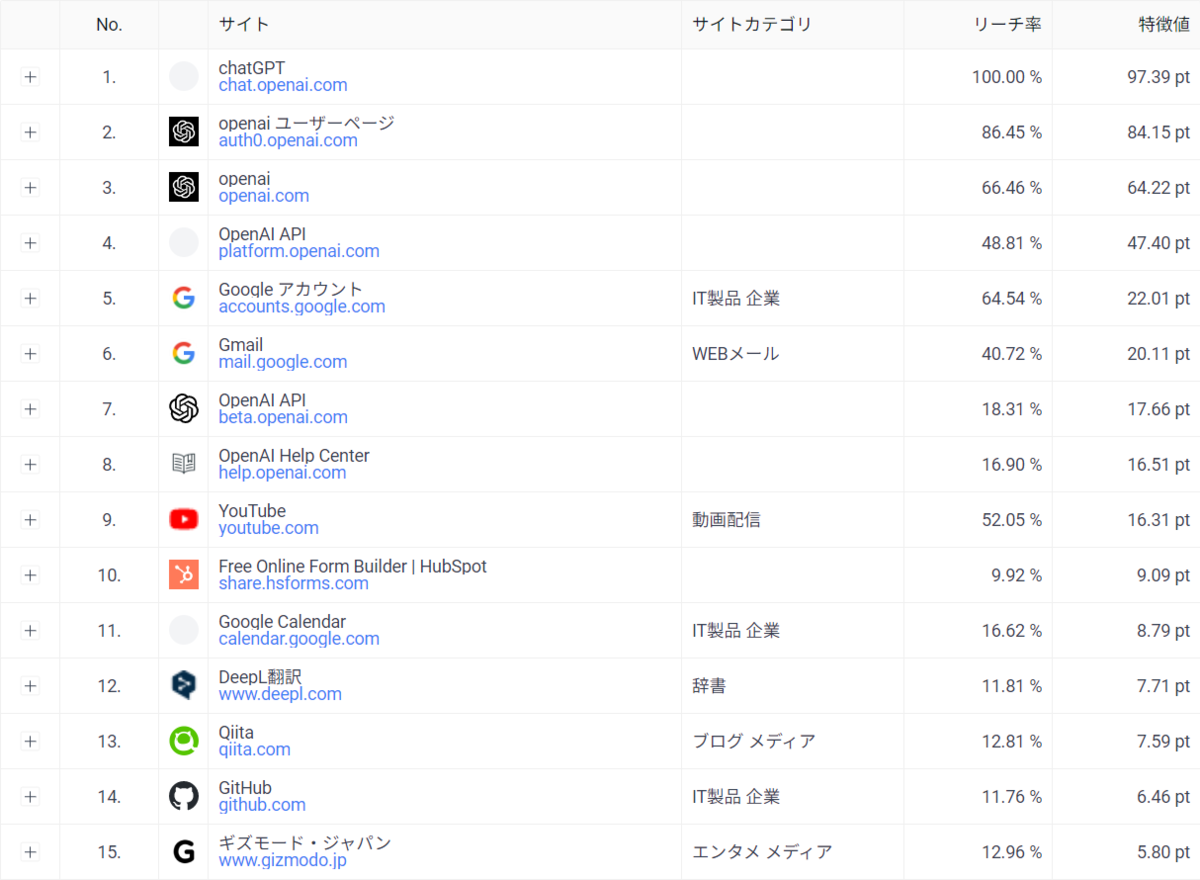Open the calendar.google.com link
1200x880 pixels.
299,639
